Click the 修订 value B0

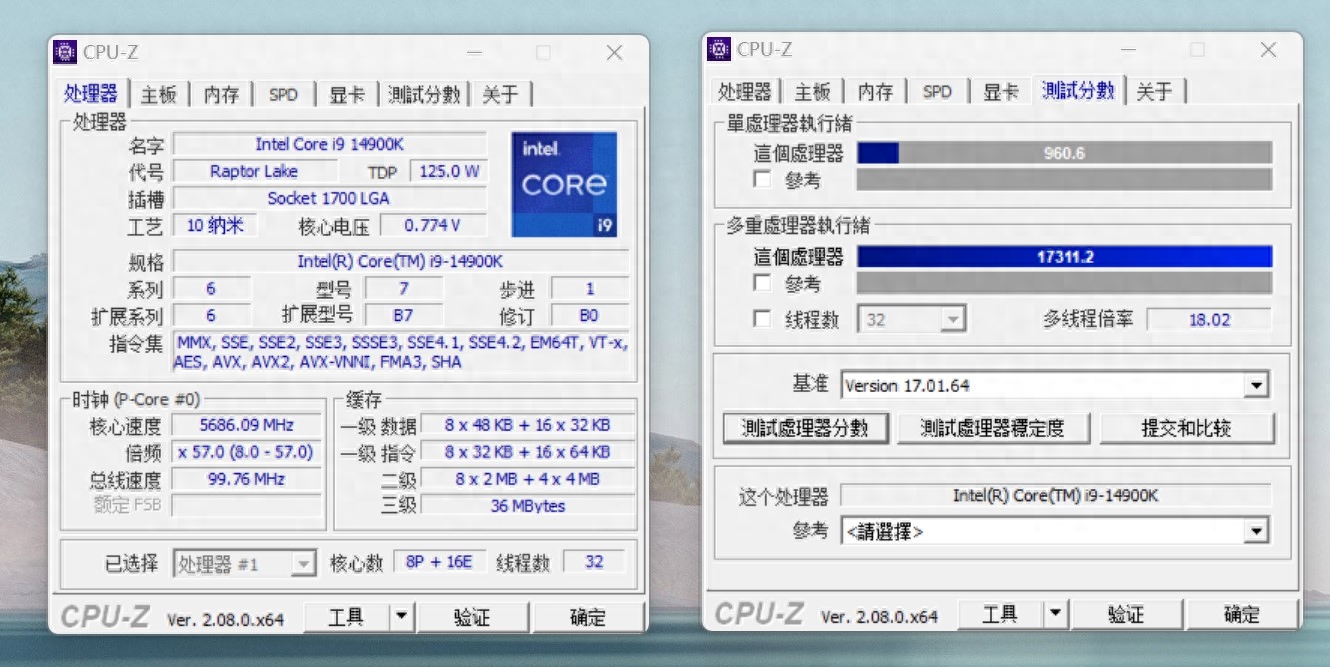tap(589, 315)
